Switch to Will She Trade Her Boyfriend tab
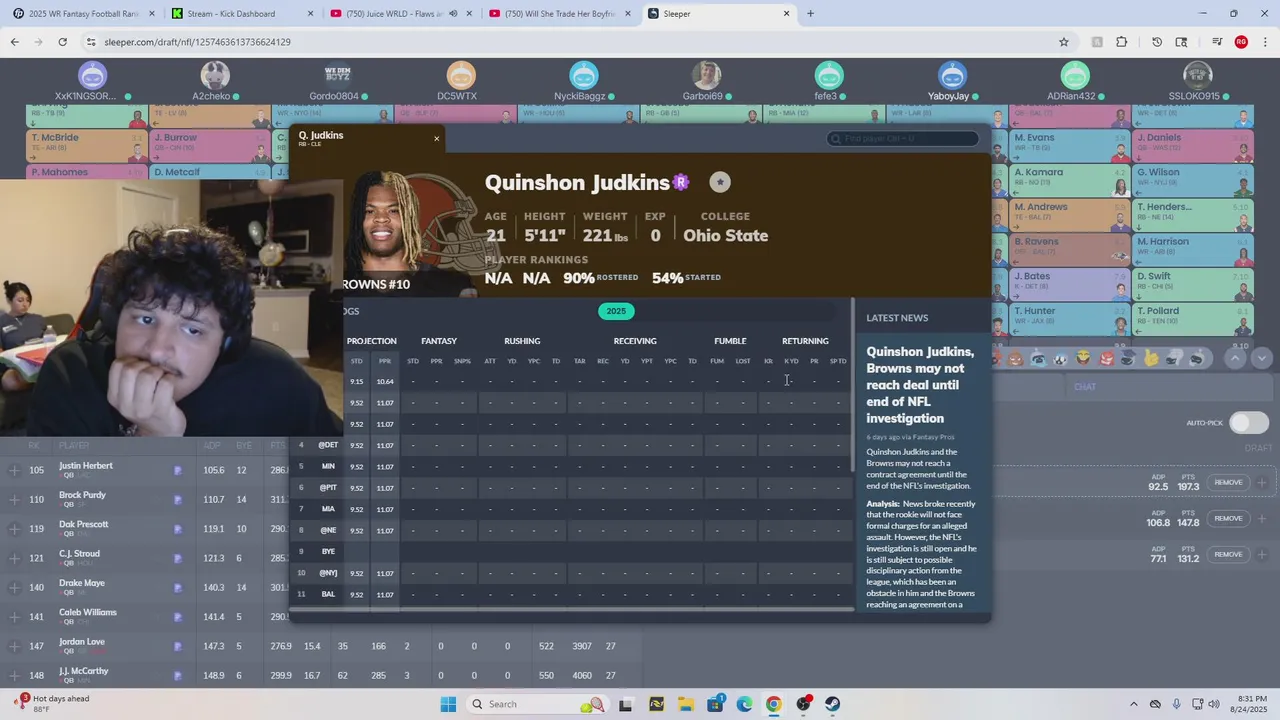 (x=558, y=14)
